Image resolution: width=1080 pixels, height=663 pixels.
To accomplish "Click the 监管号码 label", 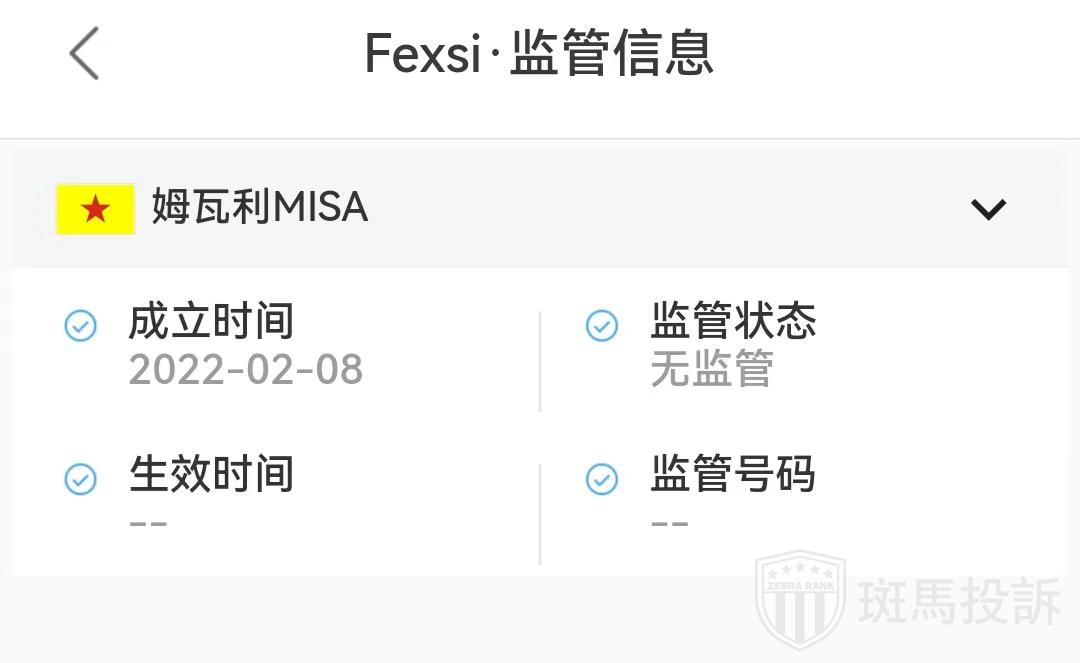I will pos(733,474).
